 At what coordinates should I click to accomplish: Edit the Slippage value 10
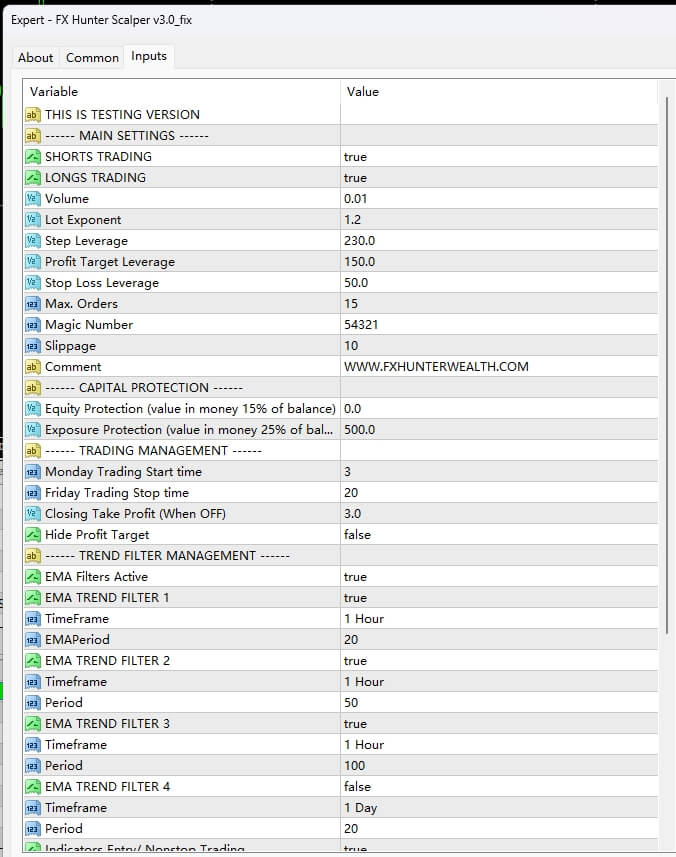click(498, 346)
